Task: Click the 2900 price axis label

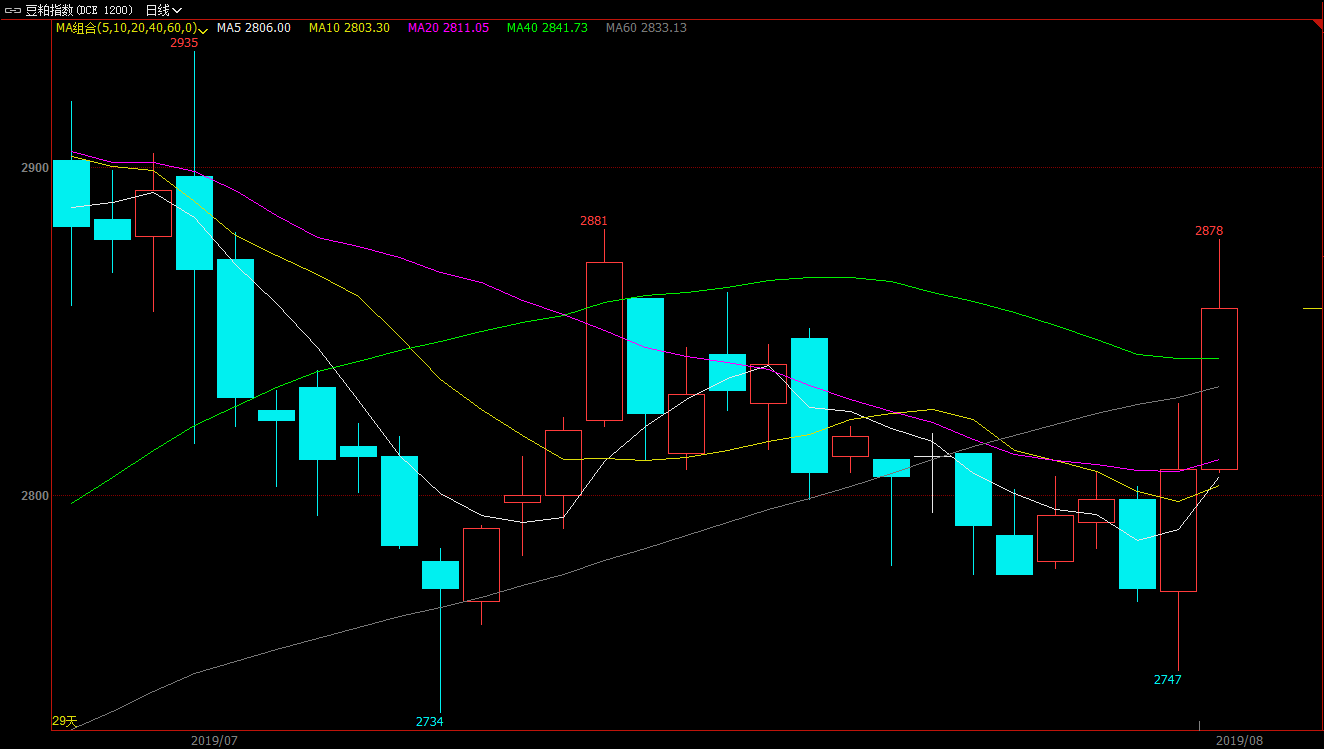Action: [x=35, y=167]
